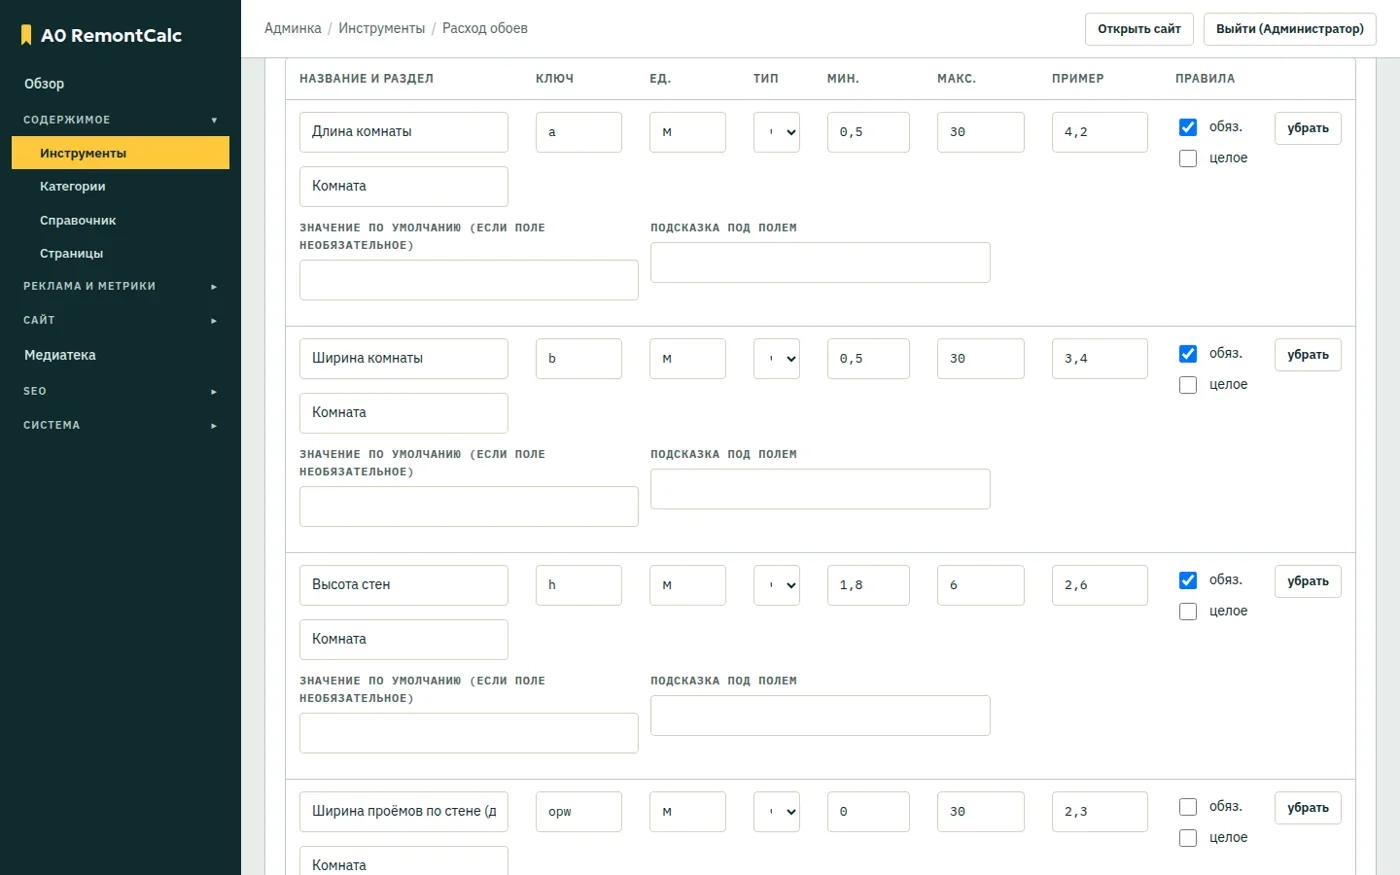Screen dimensions: 1400x875
Task: Open Страницы in the sidebar
Action: [120, 254]
